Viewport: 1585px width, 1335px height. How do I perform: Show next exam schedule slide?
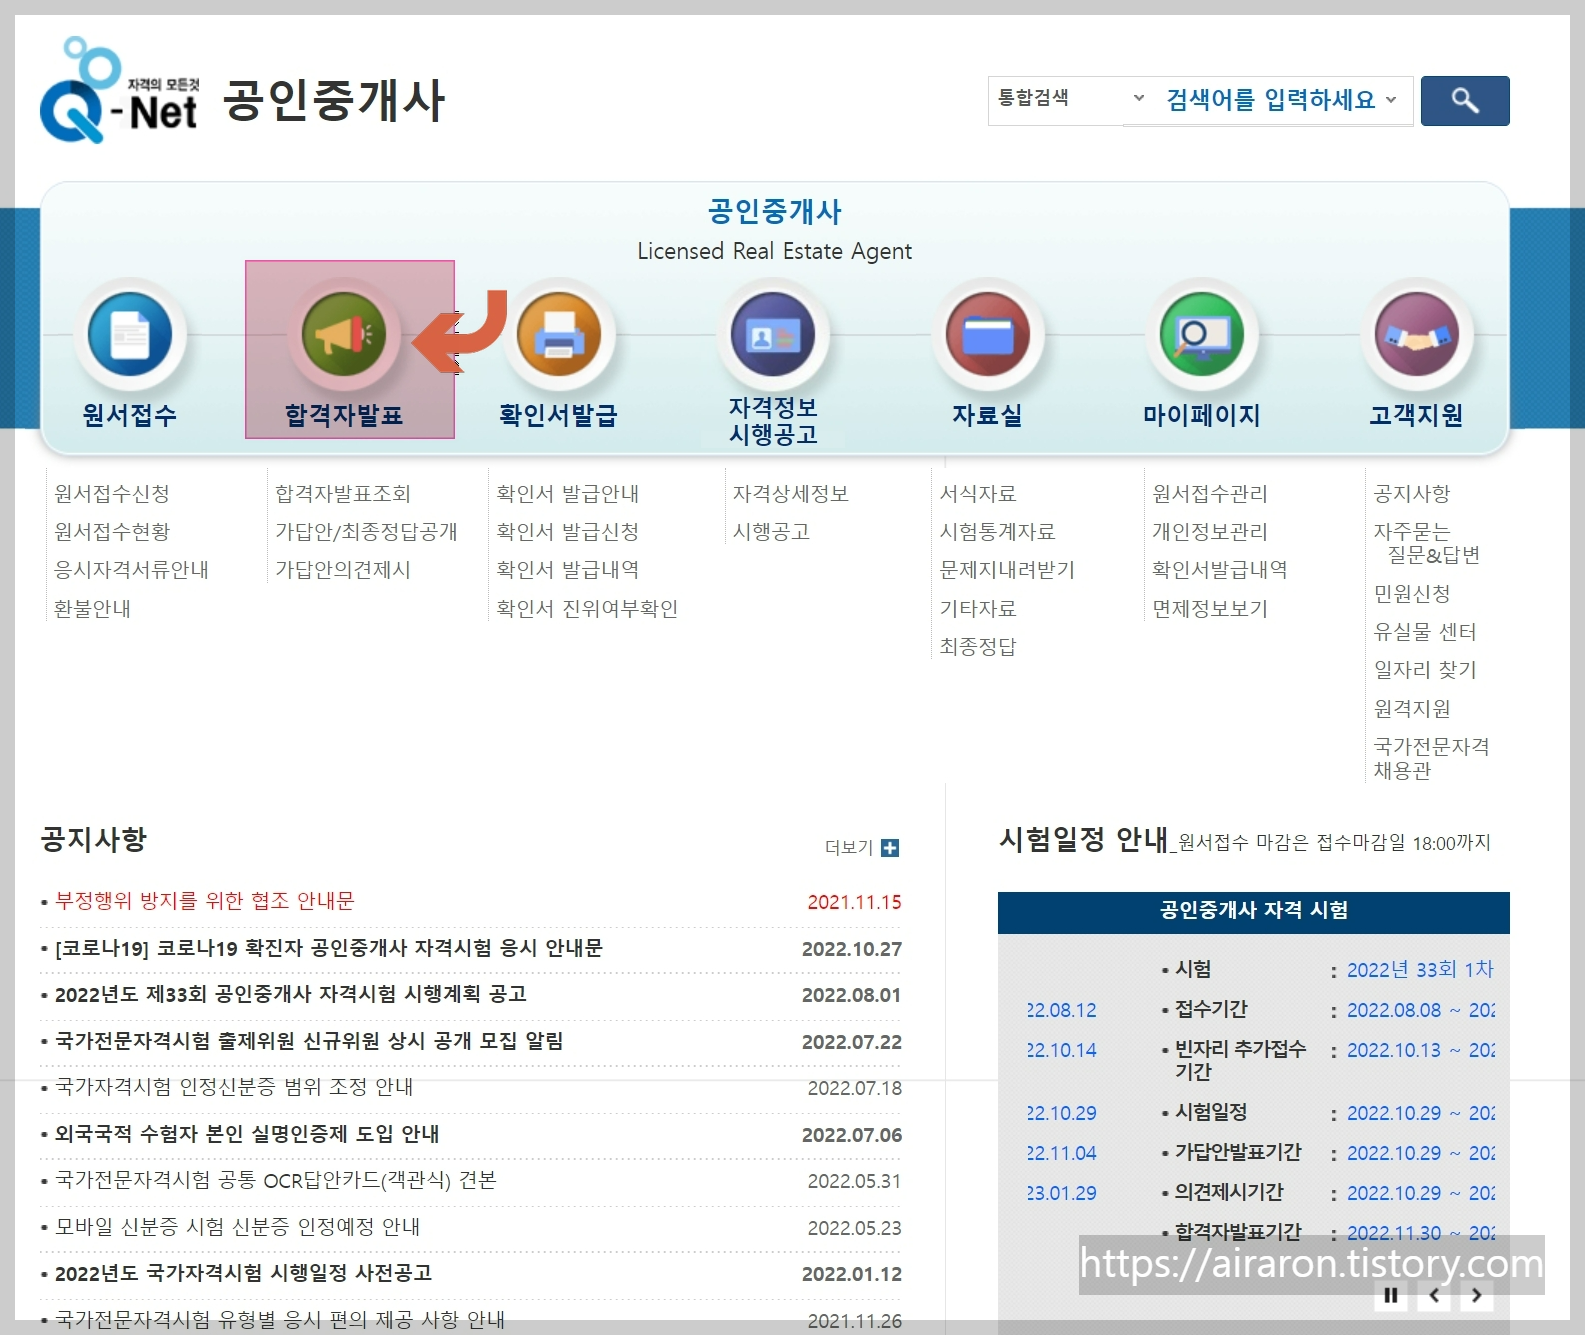pyautogui.click(x=1477, y=1296)
